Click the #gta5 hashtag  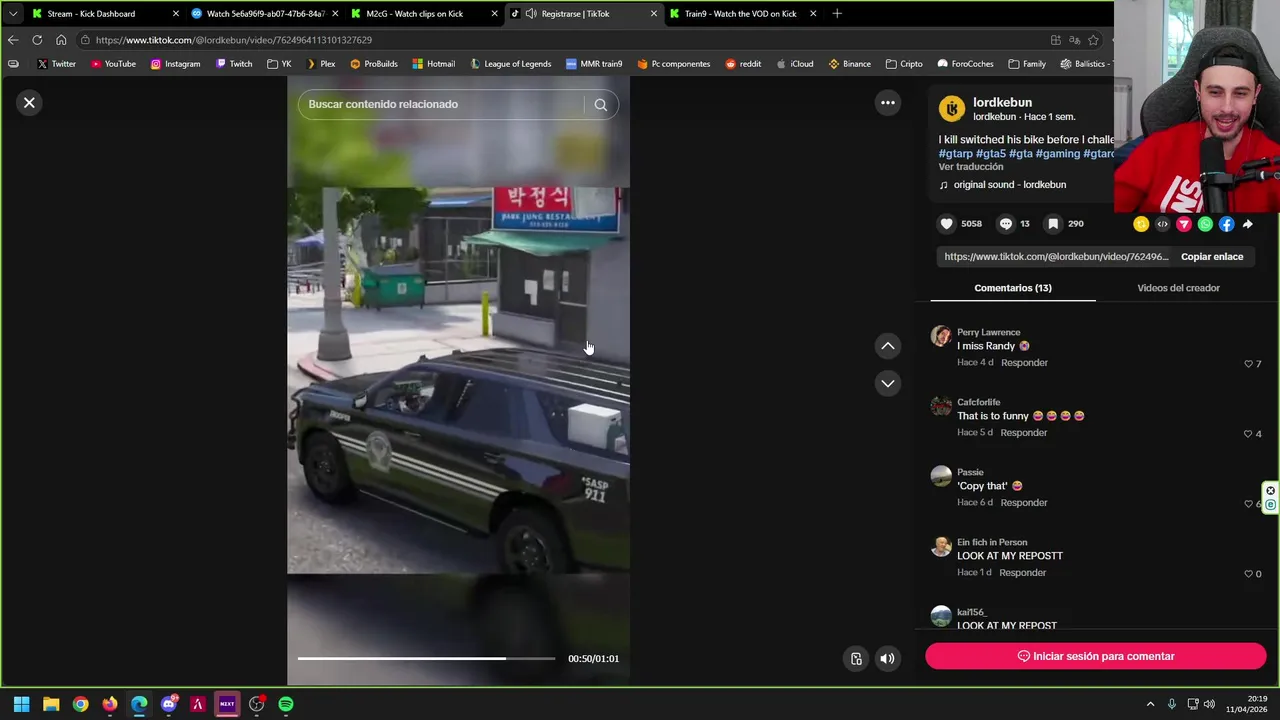[991, 153]
